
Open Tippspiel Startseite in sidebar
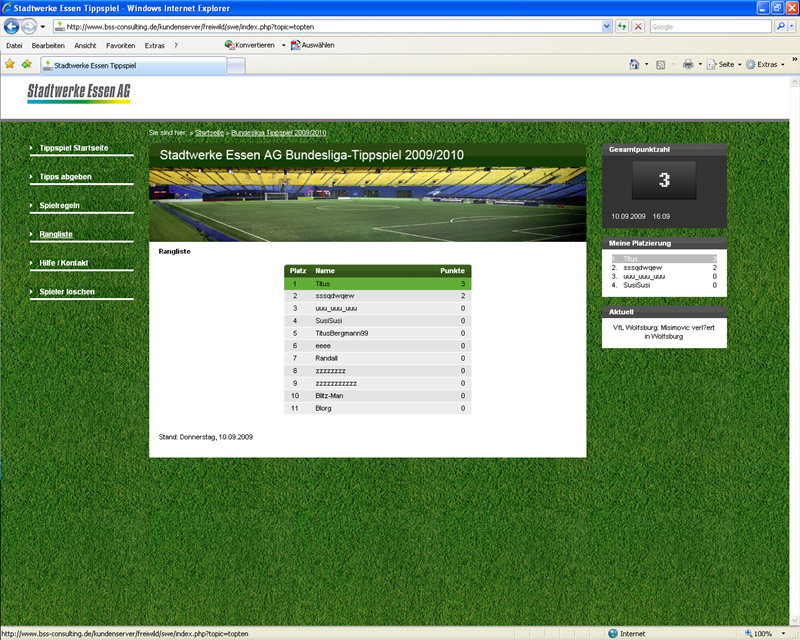(74, 148)
